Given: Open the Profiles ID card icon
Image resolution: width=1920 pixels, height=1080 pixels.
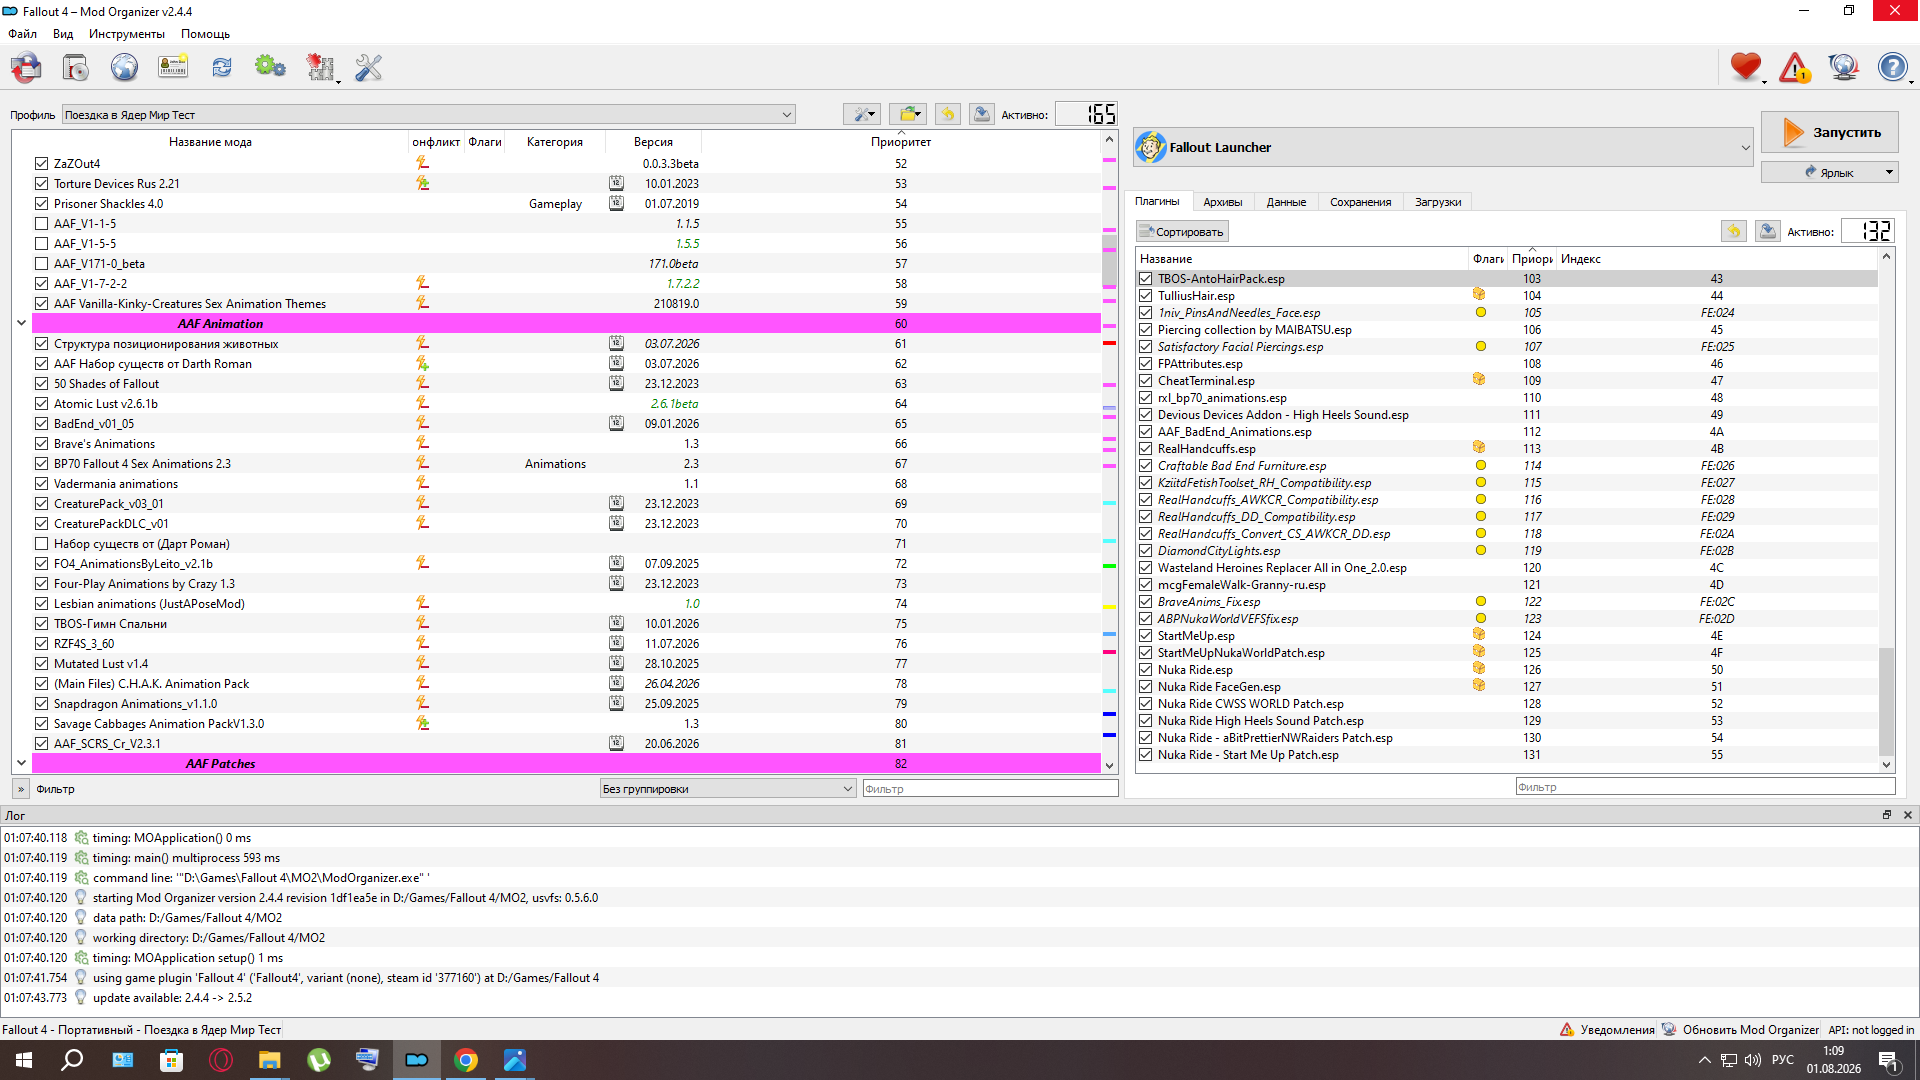Looking at the screenshot, I should (173, 67).
